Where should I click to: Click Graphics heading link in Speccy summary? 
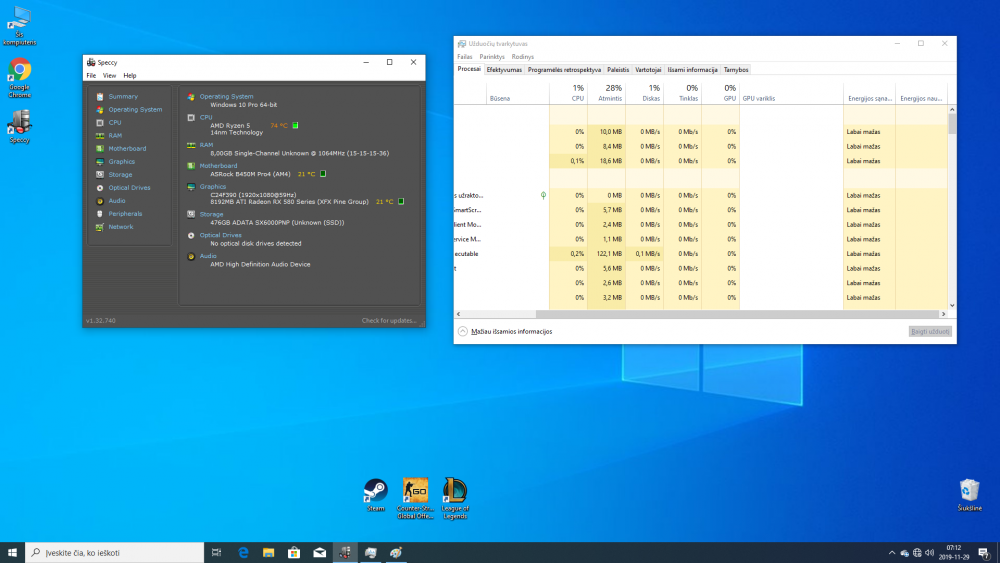point(212,187)
